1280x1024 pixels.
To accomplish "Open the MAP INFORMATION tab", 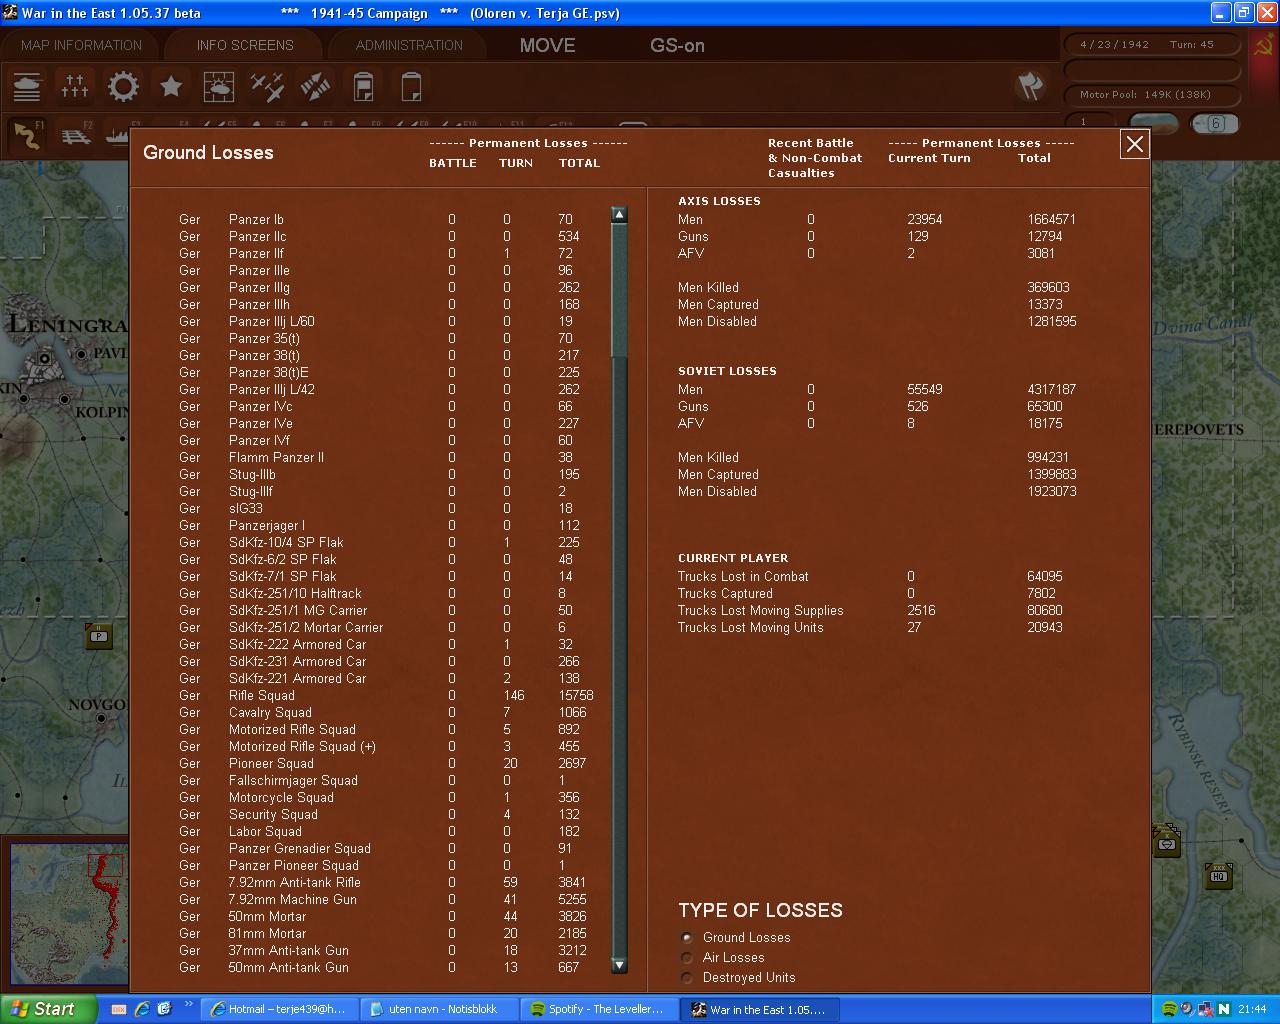I will (x=81, y=45).
